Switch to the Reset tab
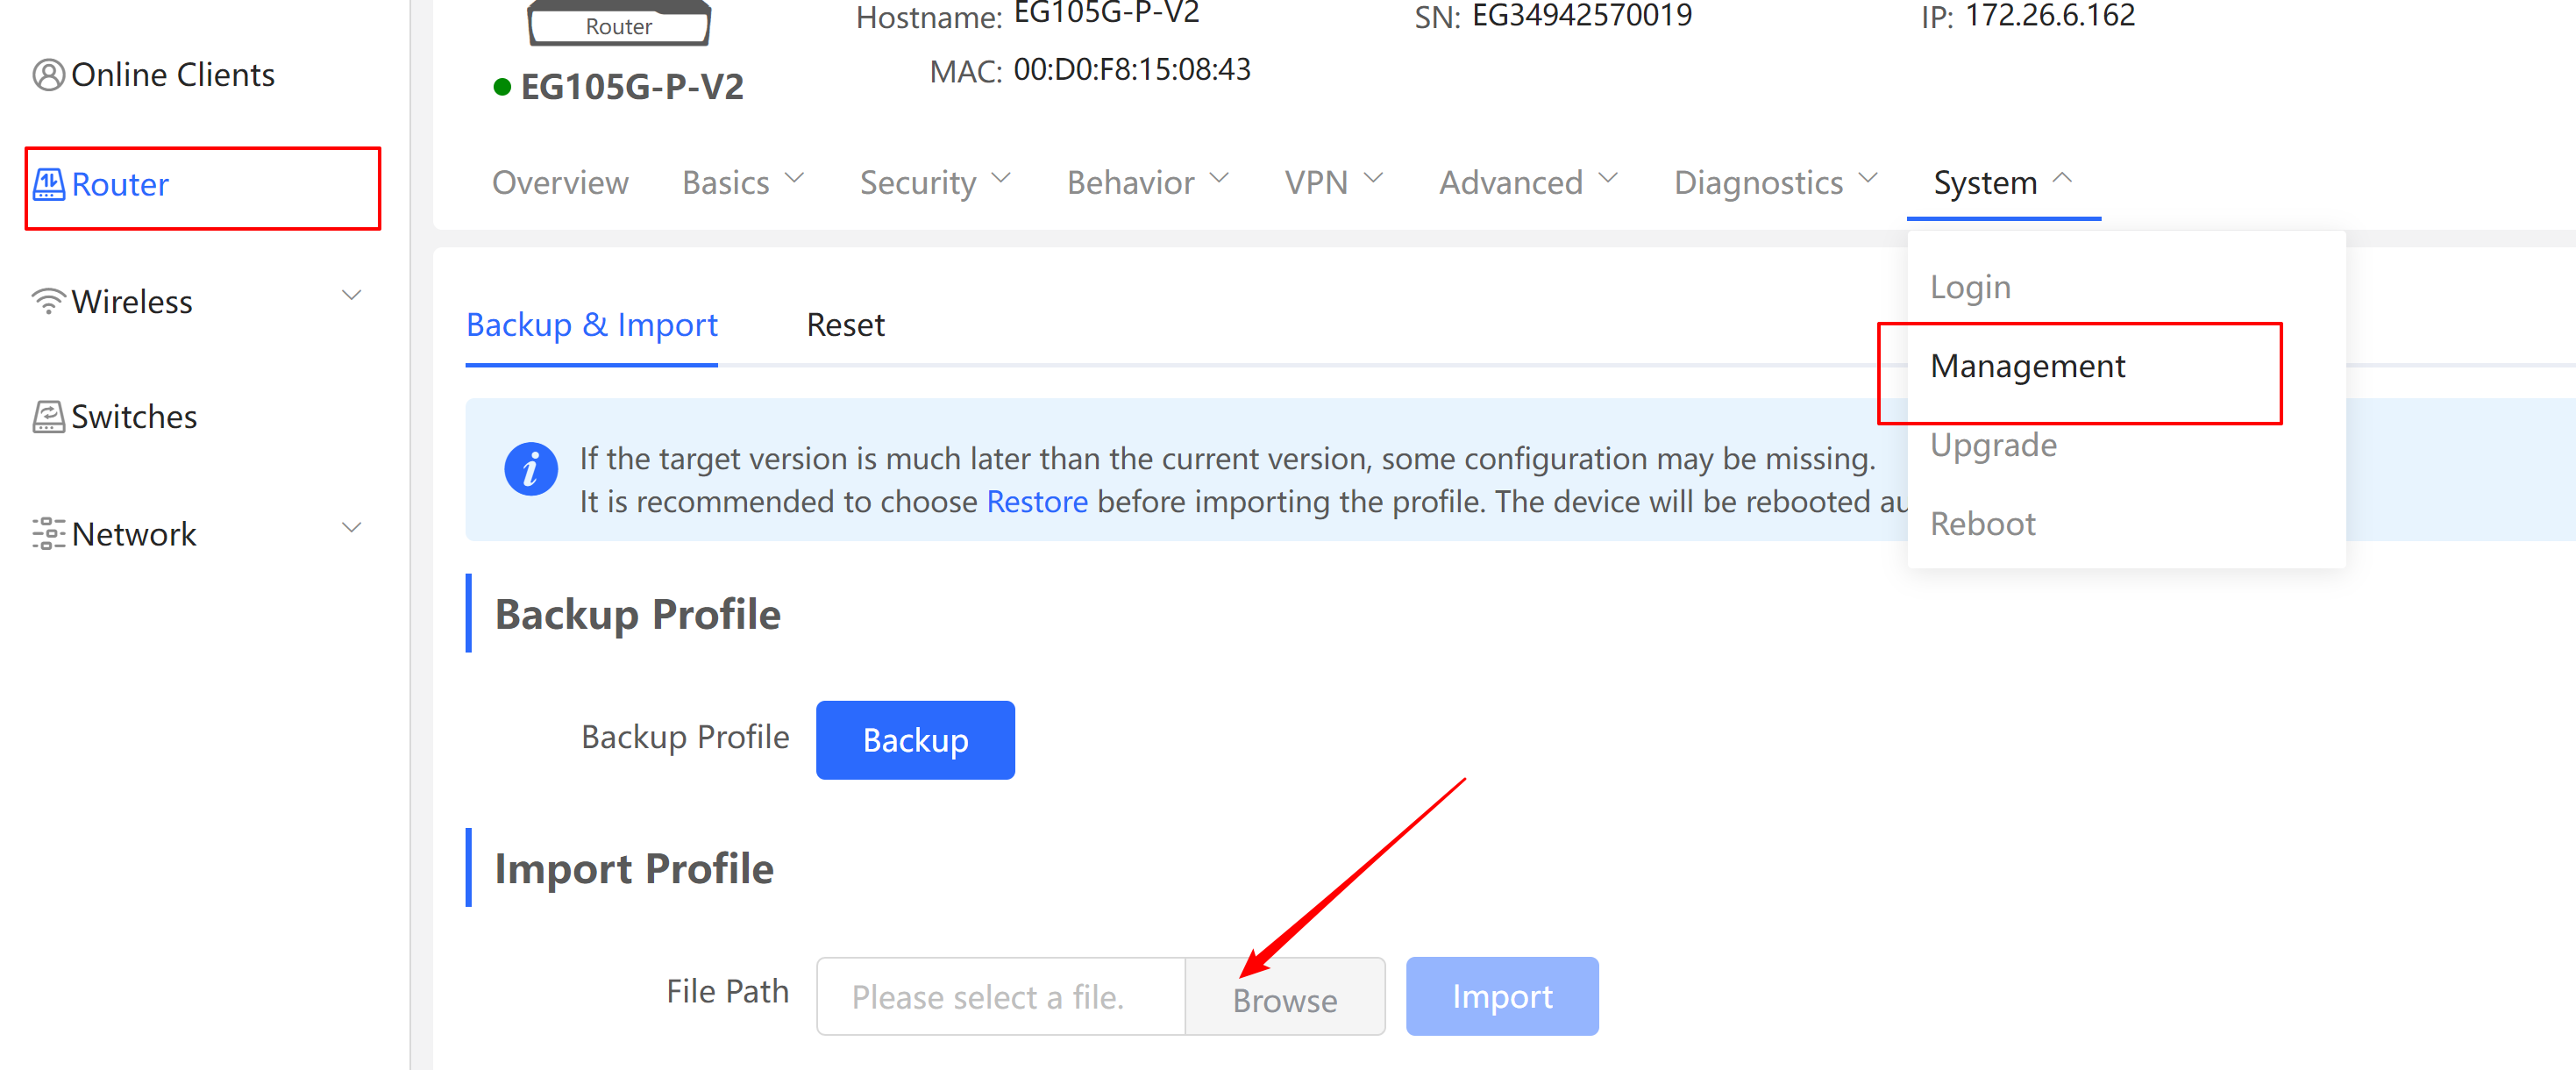Image resolution: width=2576 pixels, height=1070 pixels. pos(845,325)
